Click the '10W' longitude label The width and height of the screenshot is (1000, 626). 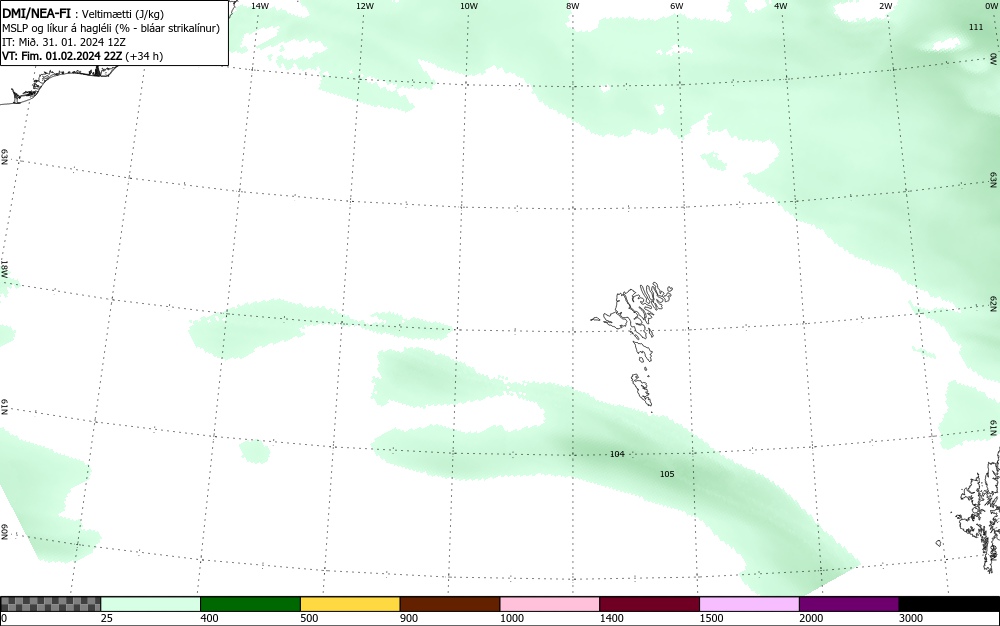click(x=469, y=6)
